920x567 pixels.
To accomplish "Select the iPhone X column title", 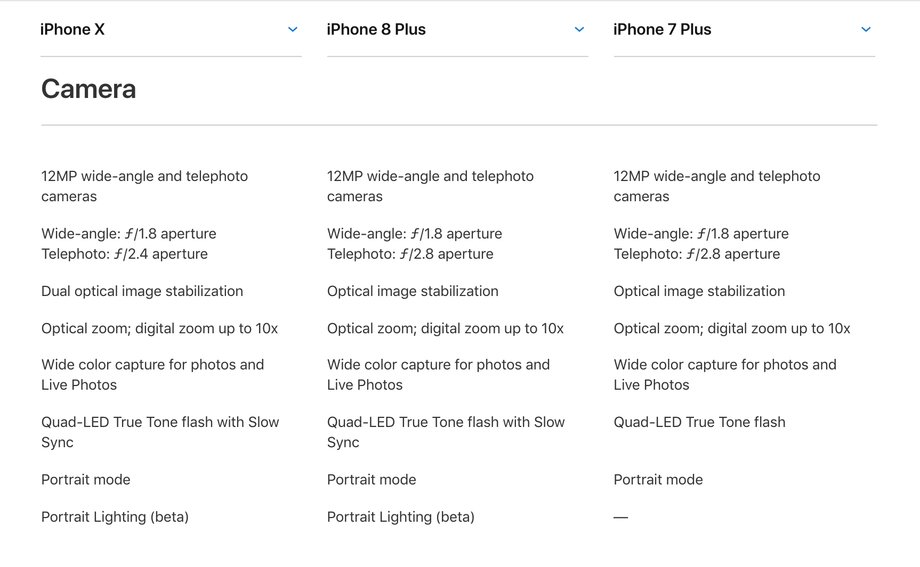I will point(72,29).
